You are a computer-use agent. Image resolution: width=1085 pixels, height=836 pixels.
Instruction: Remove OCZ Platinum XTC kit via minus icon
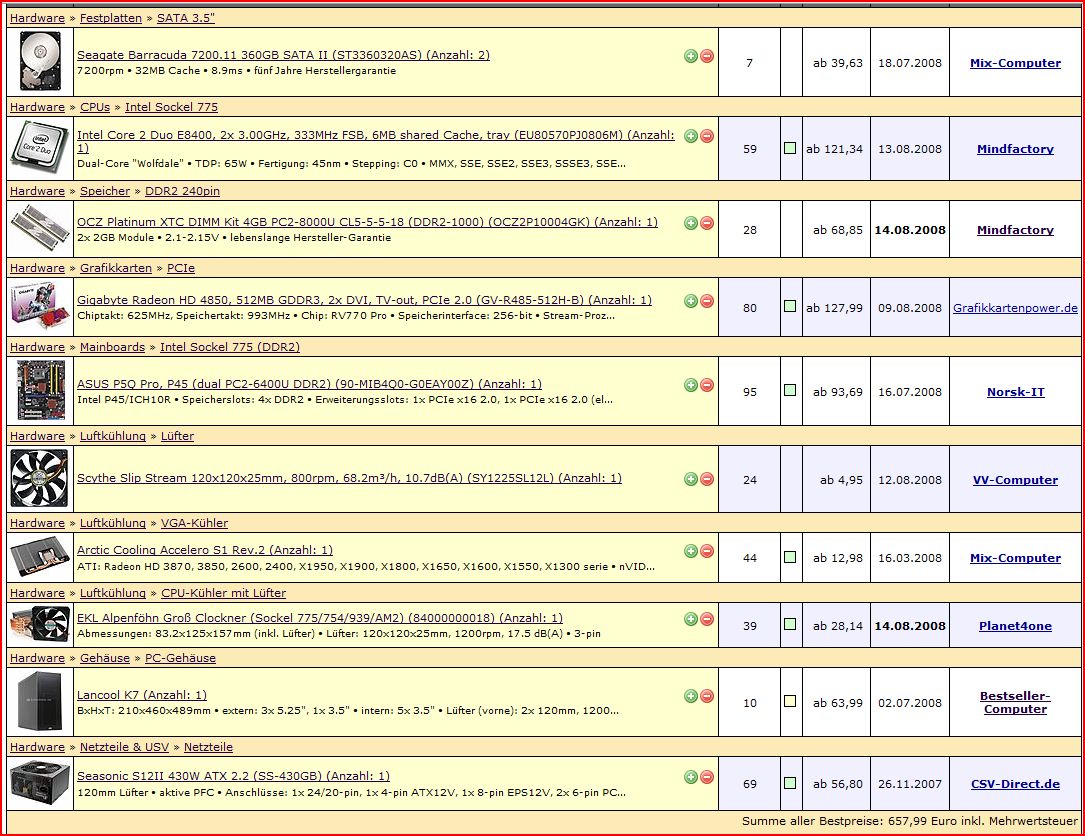(x=706, y=223)
